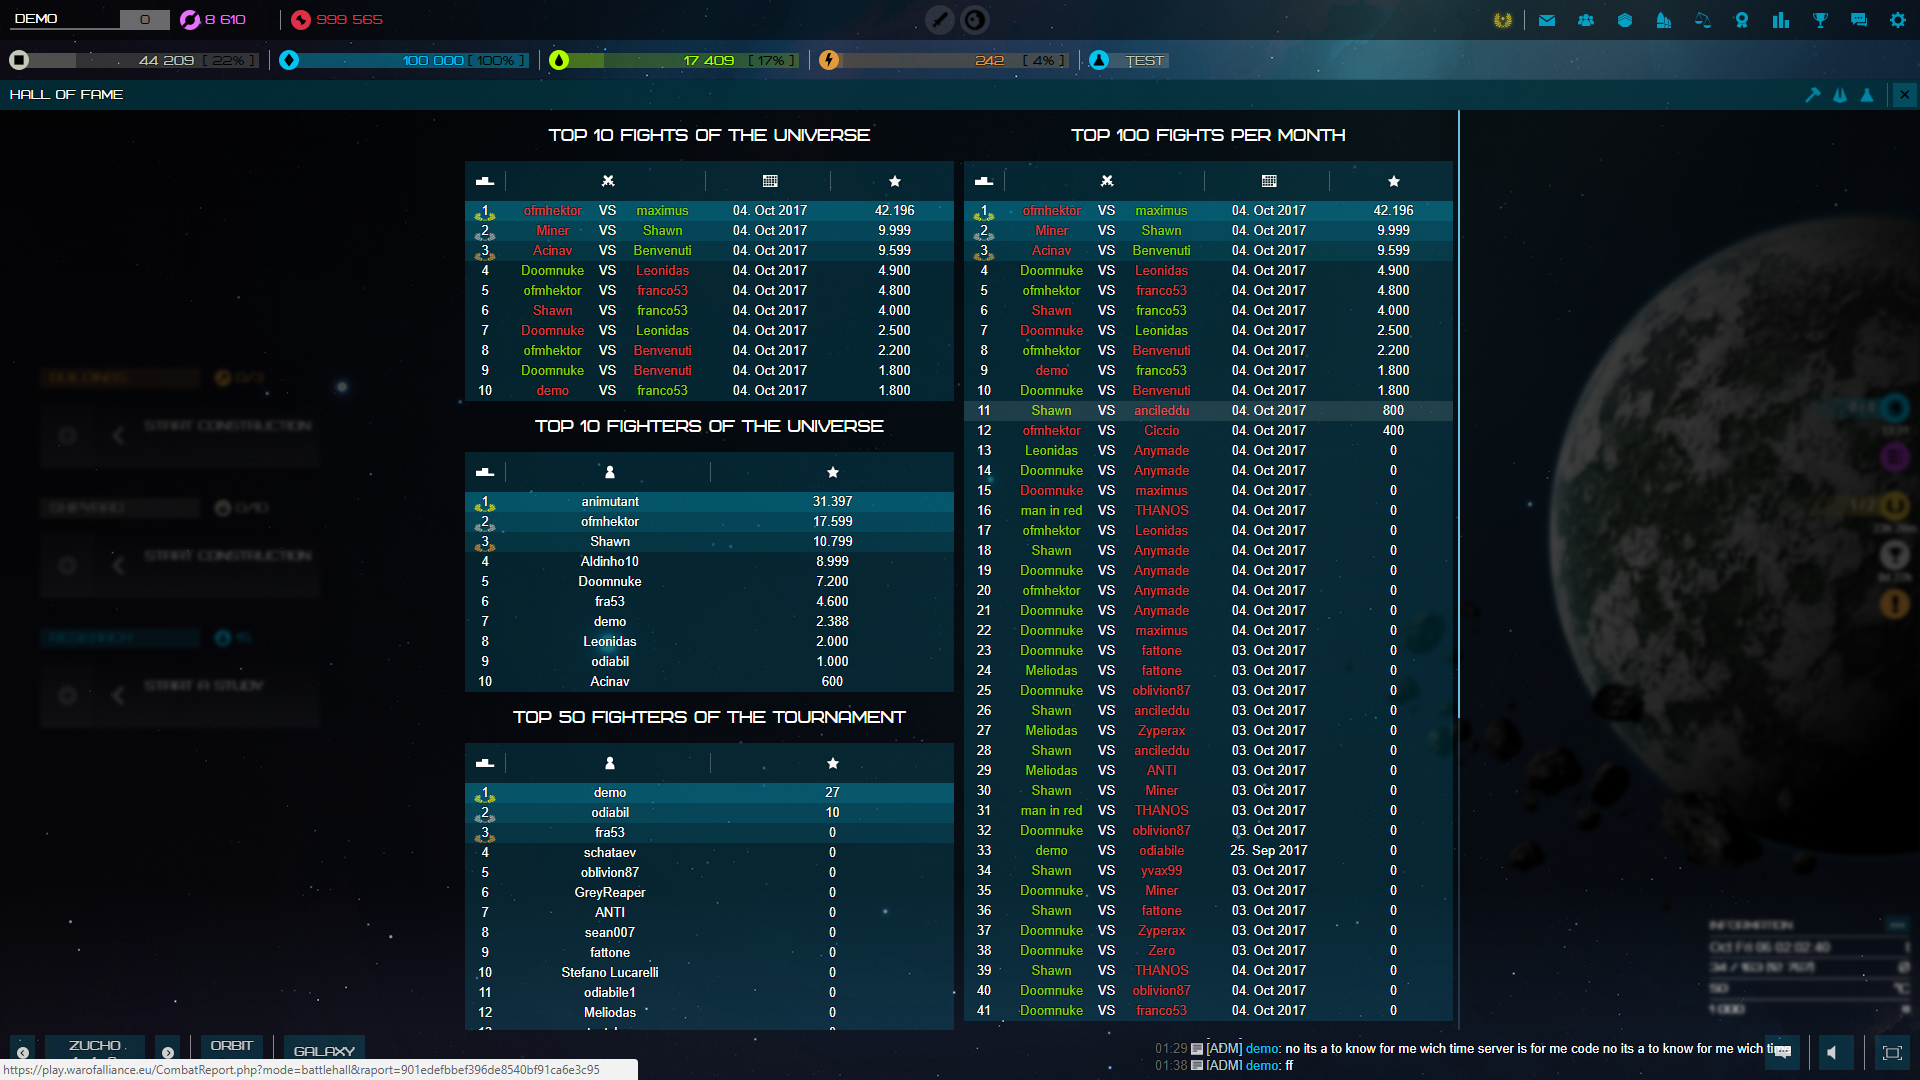Open the chat window icon at bottom right
The width and height of the screenshot is (1920, 1080).
(x=1782, y=1052)
